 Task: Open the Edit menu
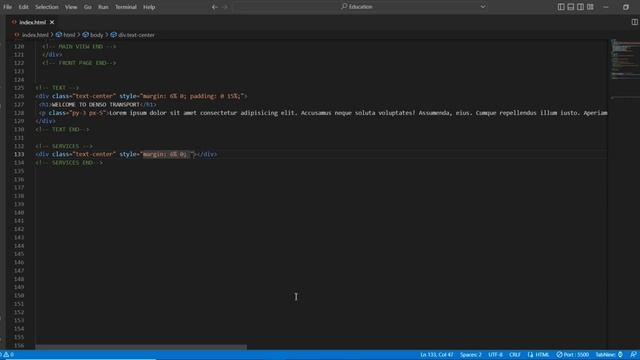(23, 7)
